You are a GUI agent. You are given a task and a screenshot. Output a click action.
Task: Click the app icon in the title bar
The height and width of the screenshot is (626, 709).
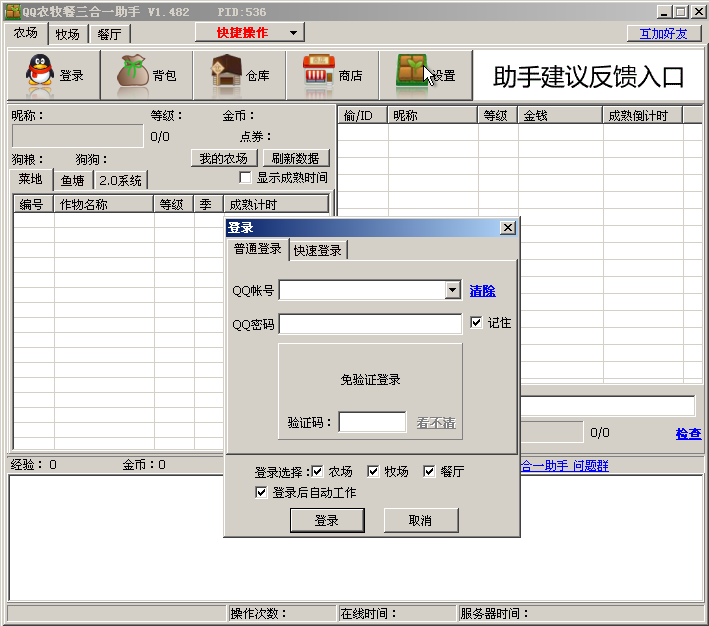[x=13, y=11]
